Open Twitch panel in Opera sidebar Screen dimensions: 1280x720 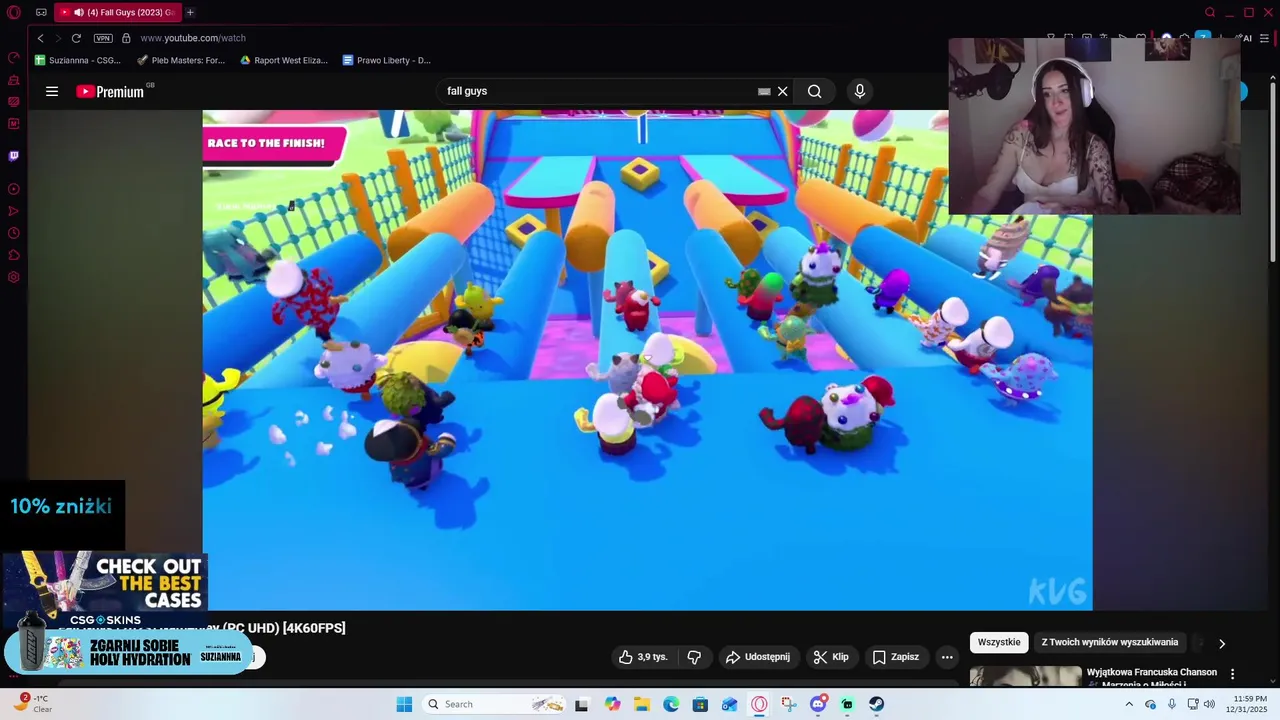pos(14,156)
